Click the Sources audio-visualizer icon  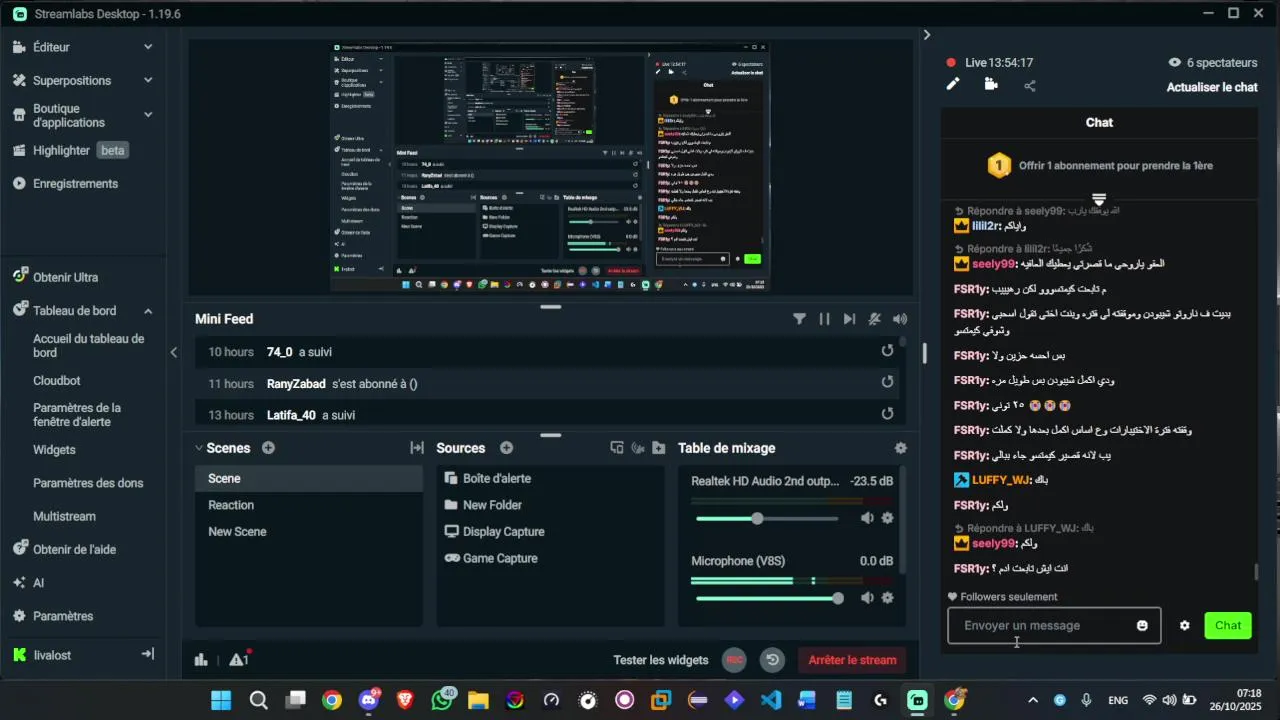coord(637,448)
